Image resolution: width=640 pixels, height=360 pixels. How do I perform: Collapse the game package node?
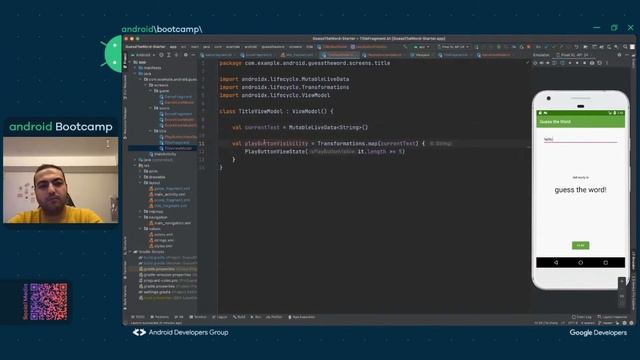pyautogui.click(x=151, y=91)
